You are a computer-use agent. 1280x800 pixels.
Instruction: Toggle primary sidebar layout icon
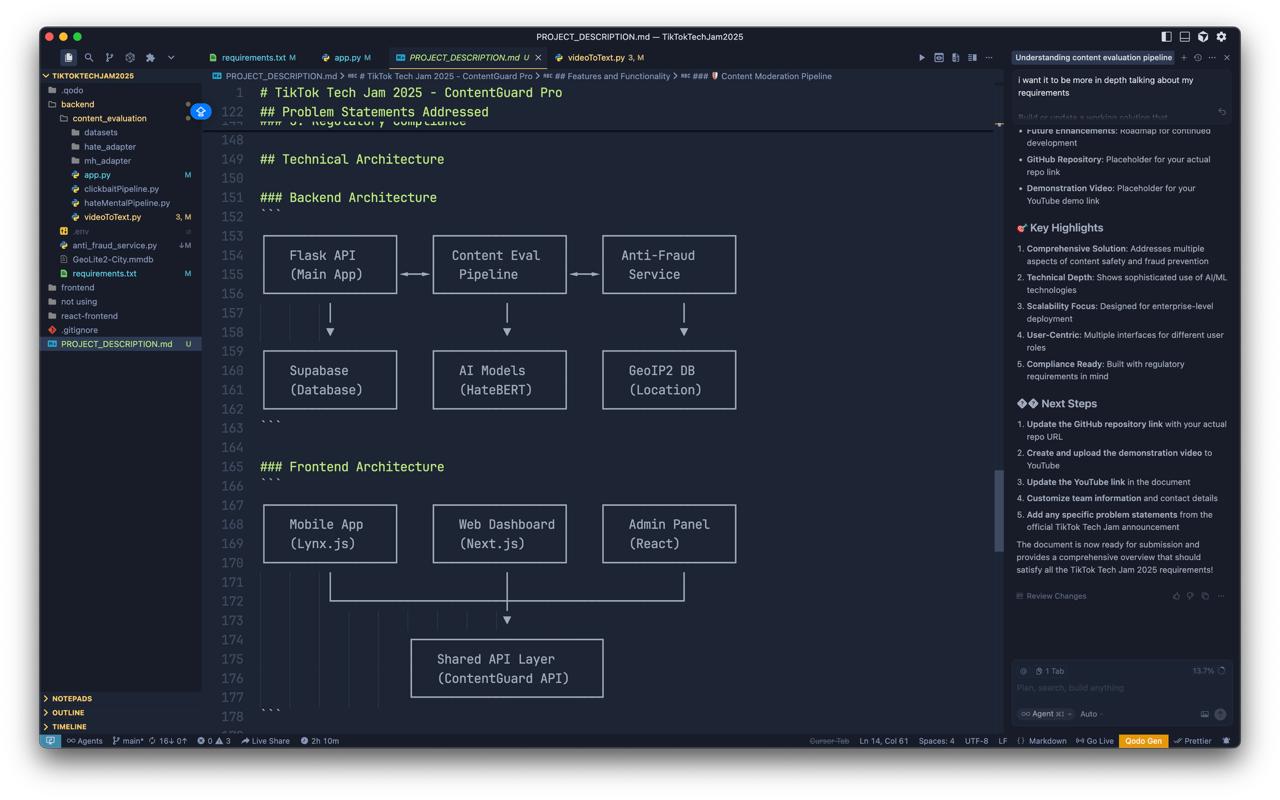point(1166,37)
